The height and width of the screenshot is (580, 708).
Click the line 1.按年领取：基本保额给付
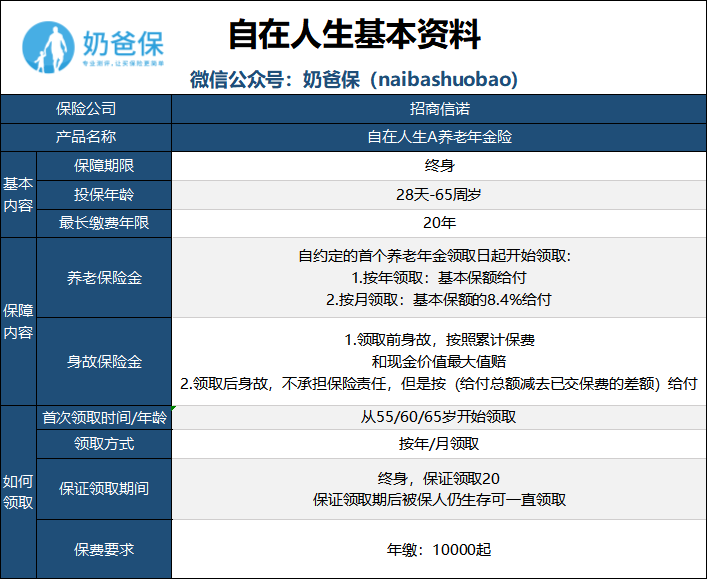(439, 278)
